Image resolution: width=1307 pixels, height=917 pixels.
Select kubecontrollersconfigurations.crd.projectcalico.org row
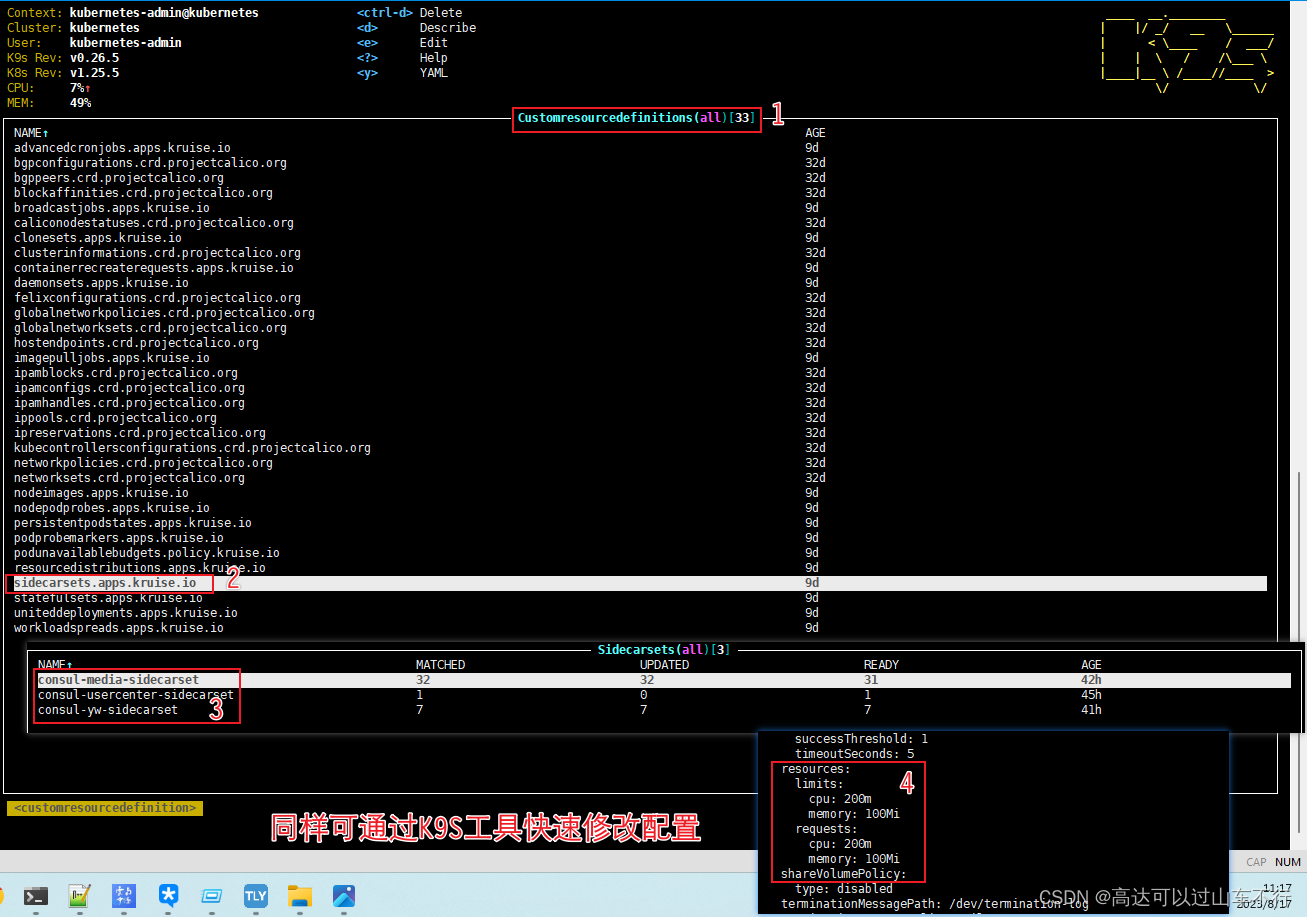tap(640, 448)
